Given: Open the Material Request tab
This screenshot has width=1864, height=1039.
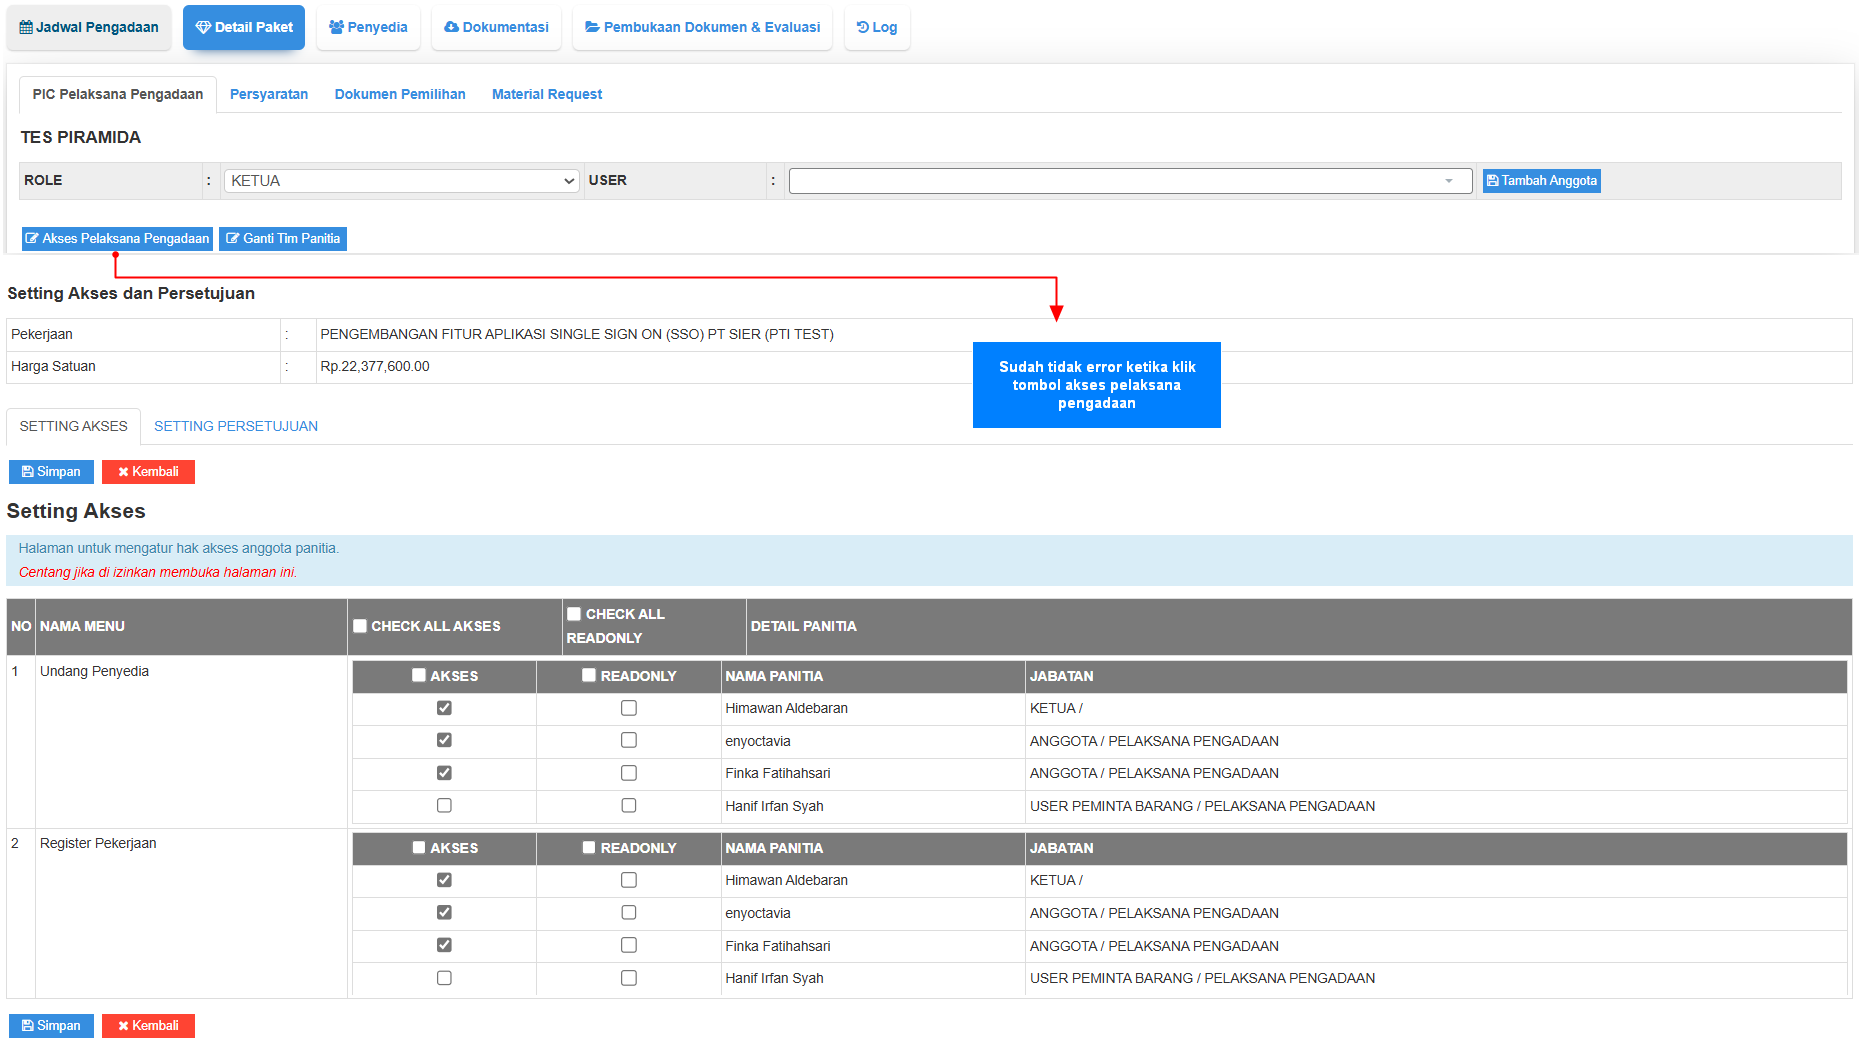Looking at the screenshot, I should point(547,94).
